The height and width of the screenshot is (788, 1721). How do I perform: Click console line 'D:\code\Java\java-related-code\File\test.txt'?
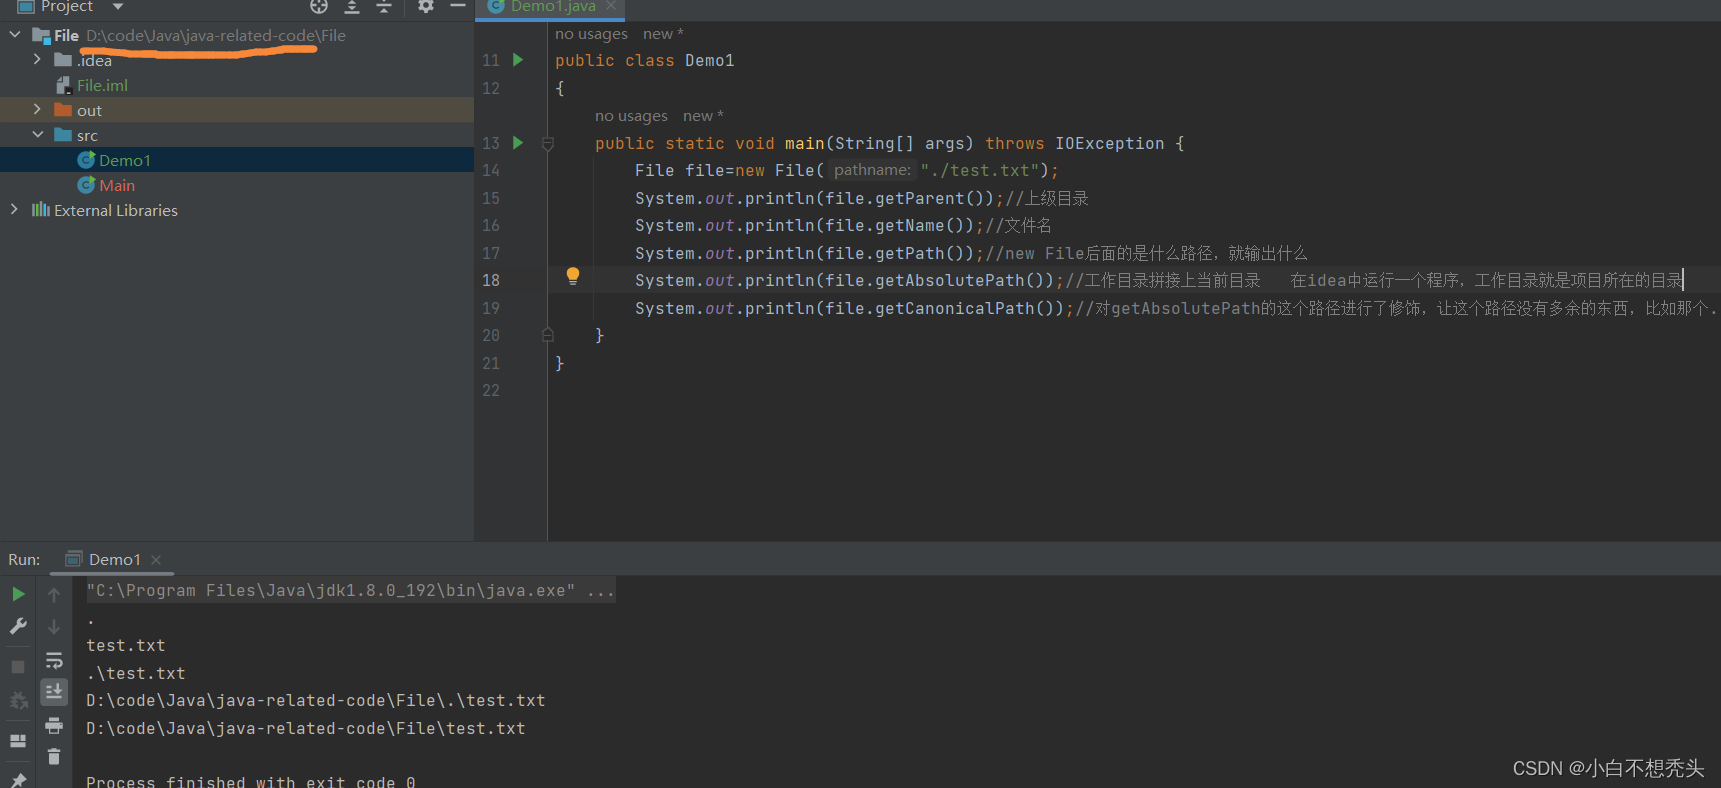coord(306,729)
